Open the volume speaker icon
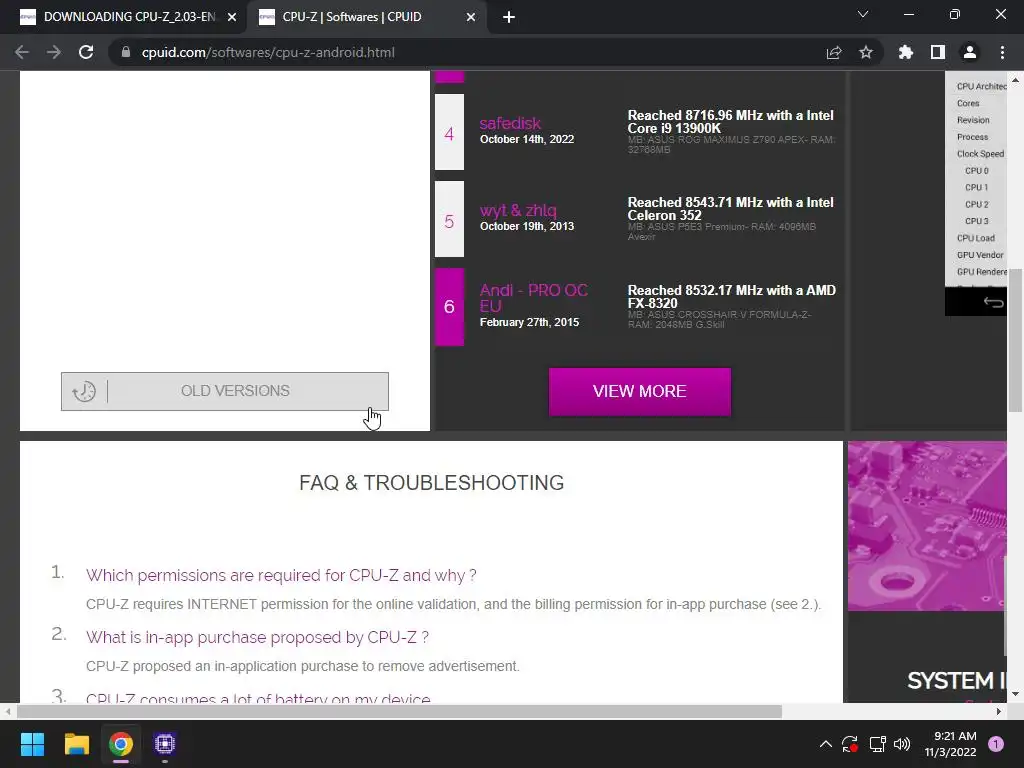 (902, 744)
